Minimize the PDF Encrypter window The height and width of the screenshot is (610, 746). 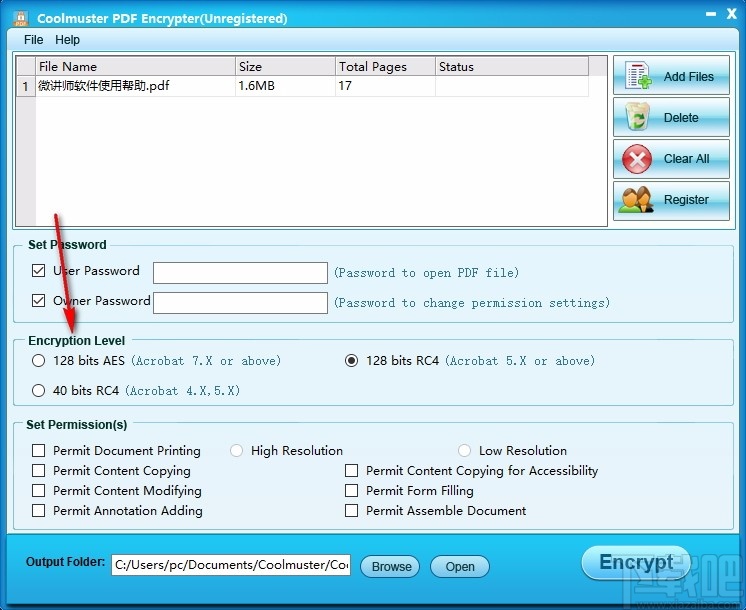[x=711, y=14]
